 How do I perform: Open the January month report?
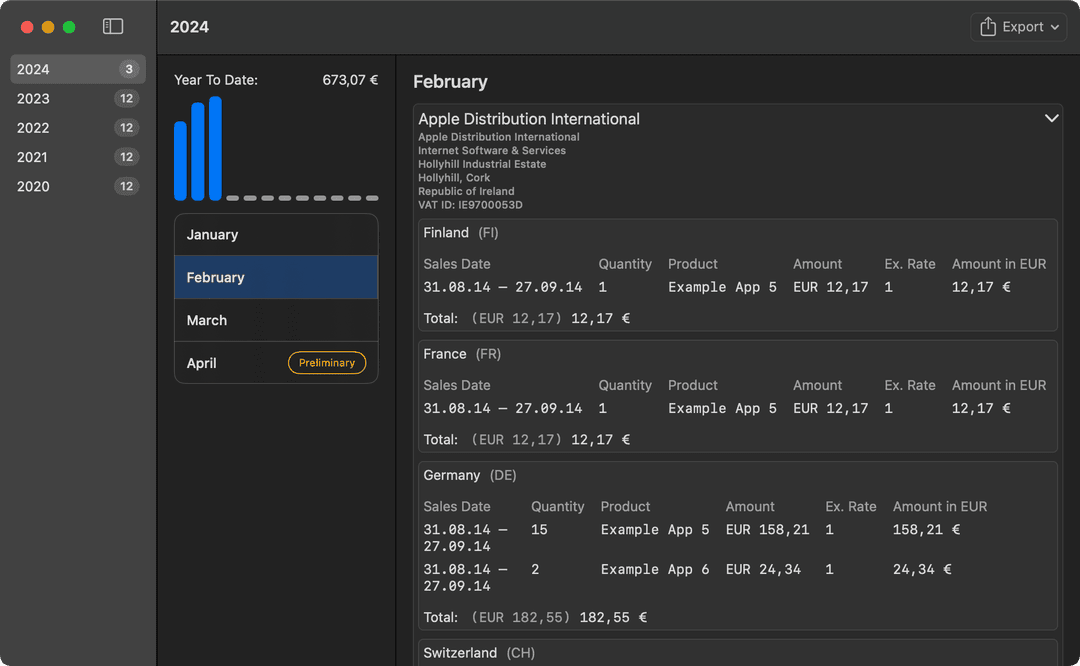[276, 235]
